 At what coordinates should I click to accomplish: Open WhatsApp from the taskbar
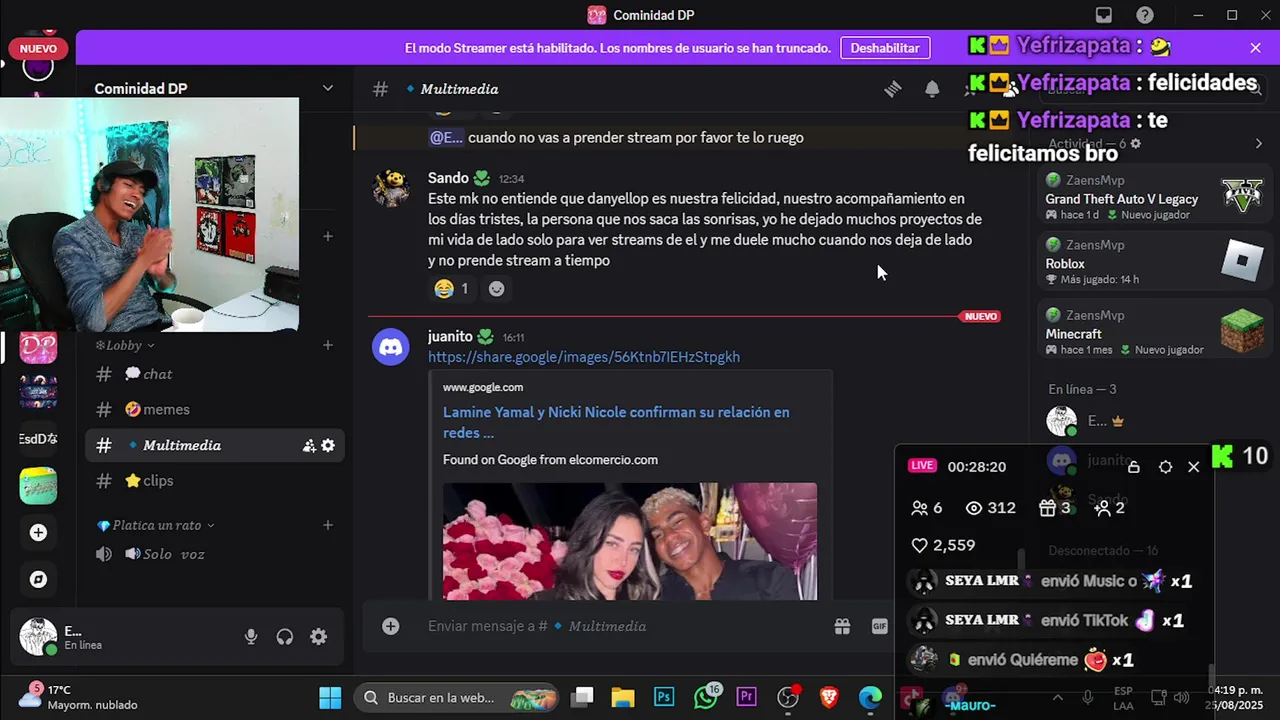[x=706, y=698]
